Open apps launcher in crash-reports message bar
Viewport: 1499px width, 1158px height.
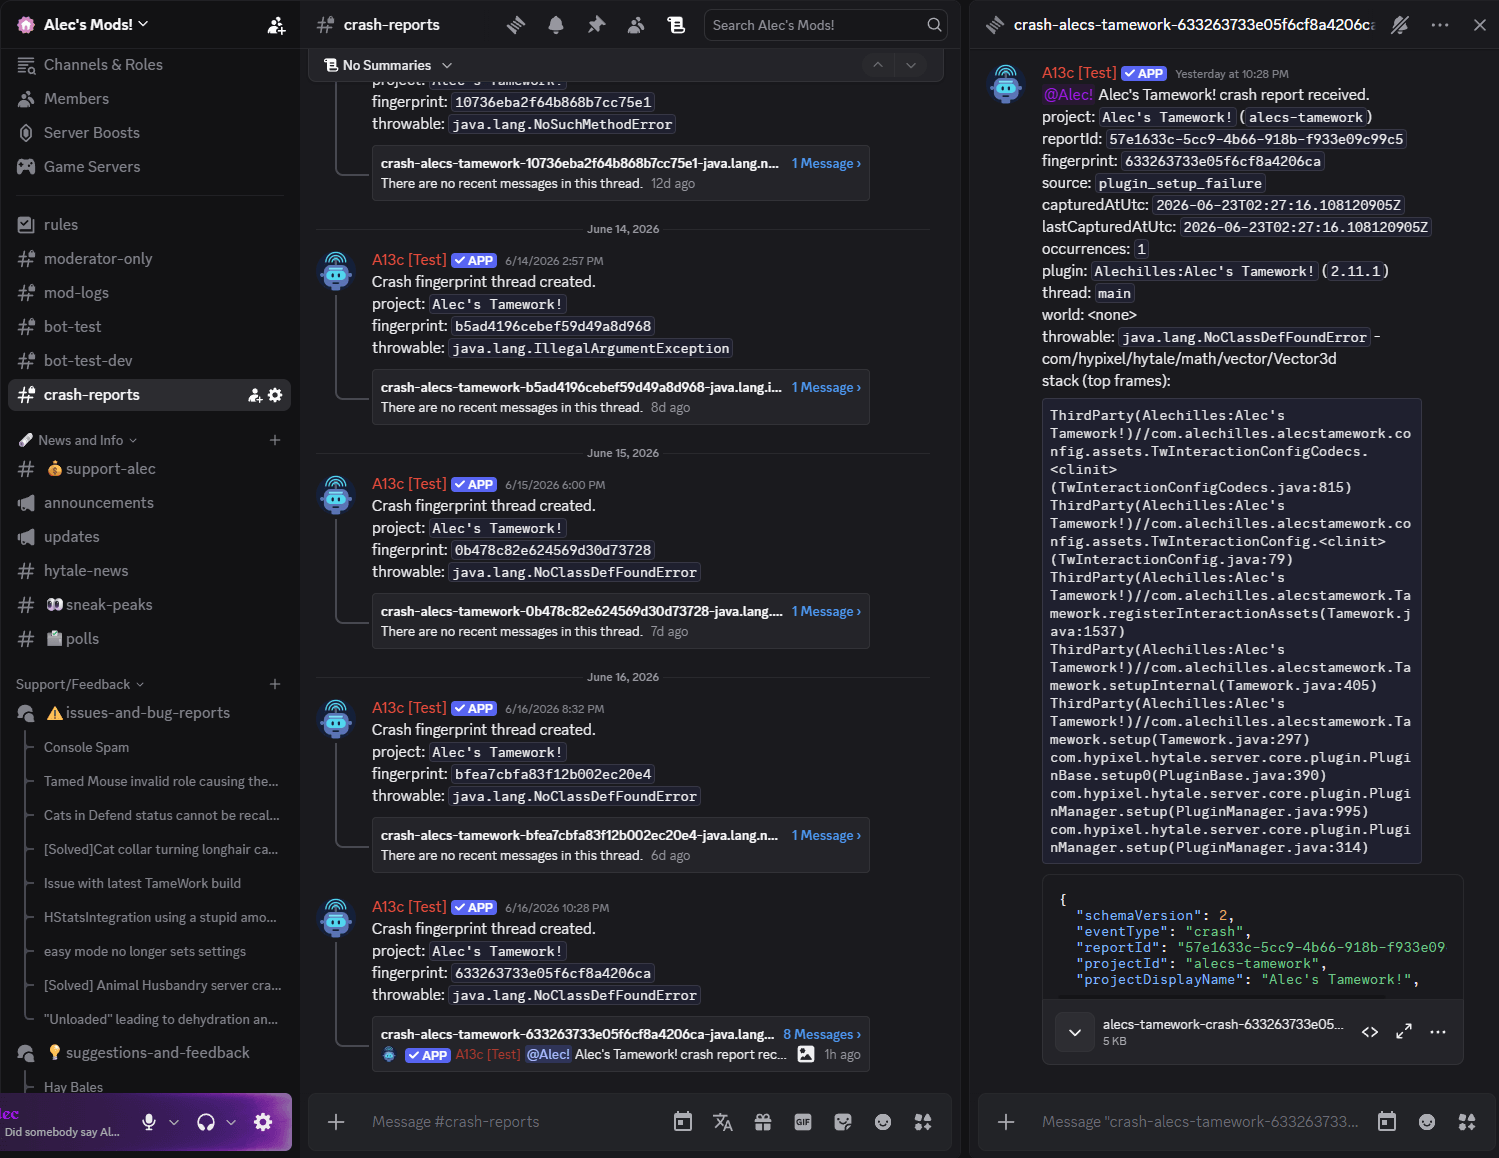923,1122
